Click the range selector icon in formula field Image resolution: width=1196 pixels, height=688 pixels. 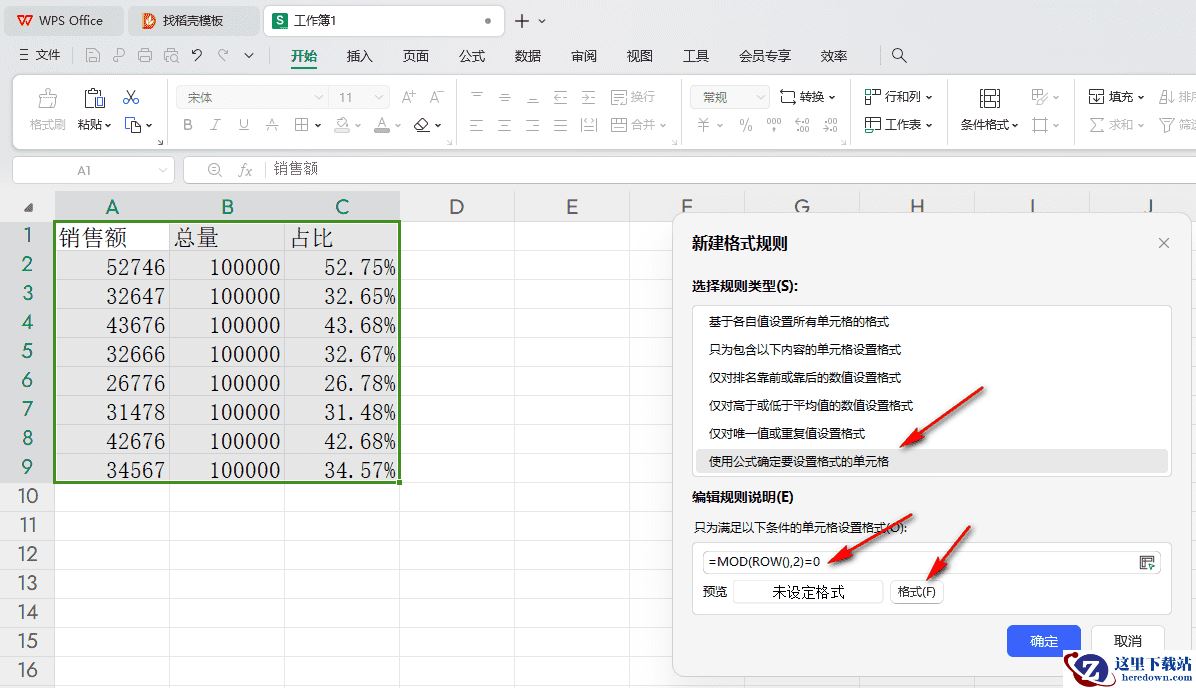[1146, 562]
